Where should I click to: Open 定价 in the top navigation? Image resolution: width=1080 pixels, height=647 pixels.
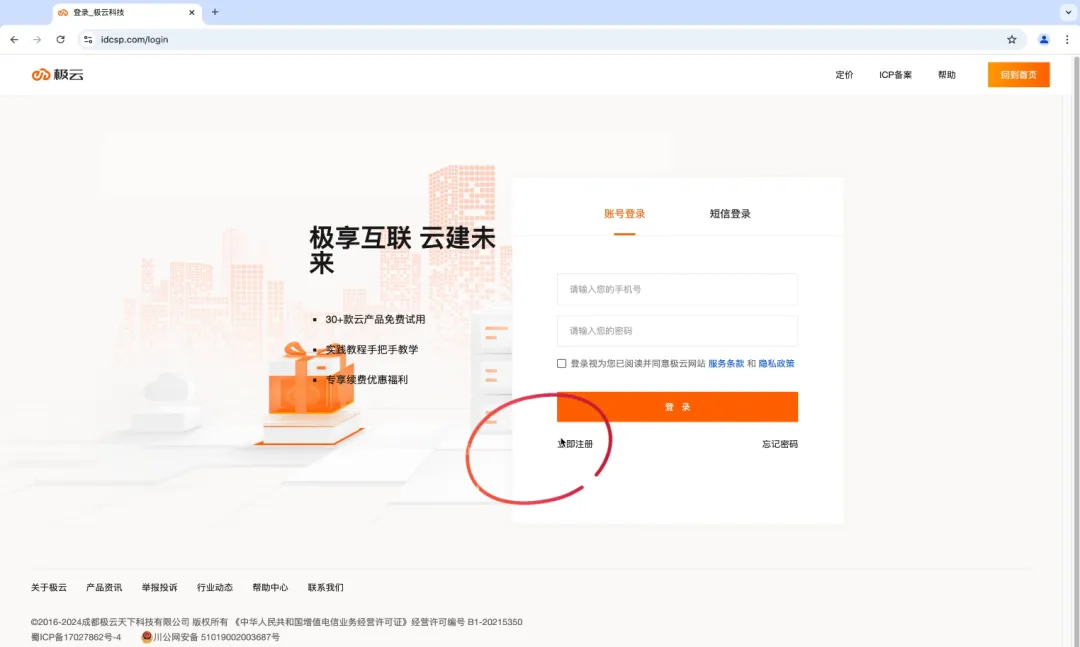844,74
